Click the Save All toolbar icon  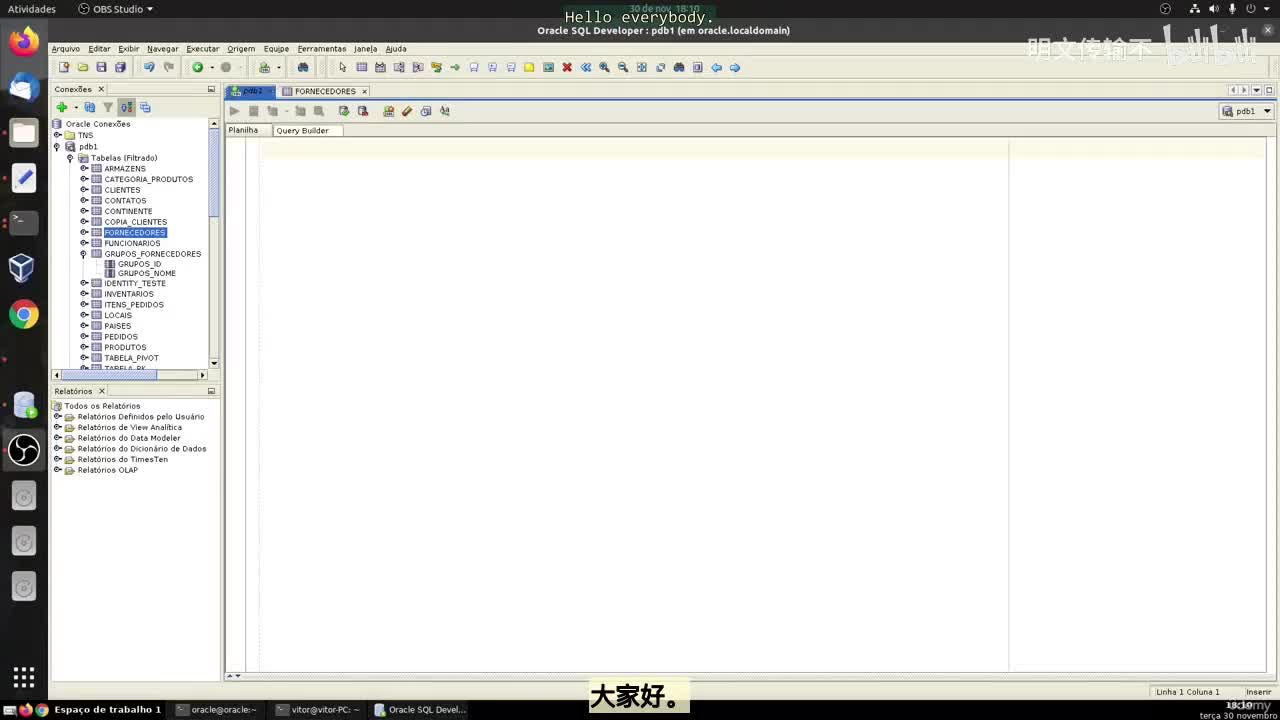pyautogui.click(x=120, y=68)
